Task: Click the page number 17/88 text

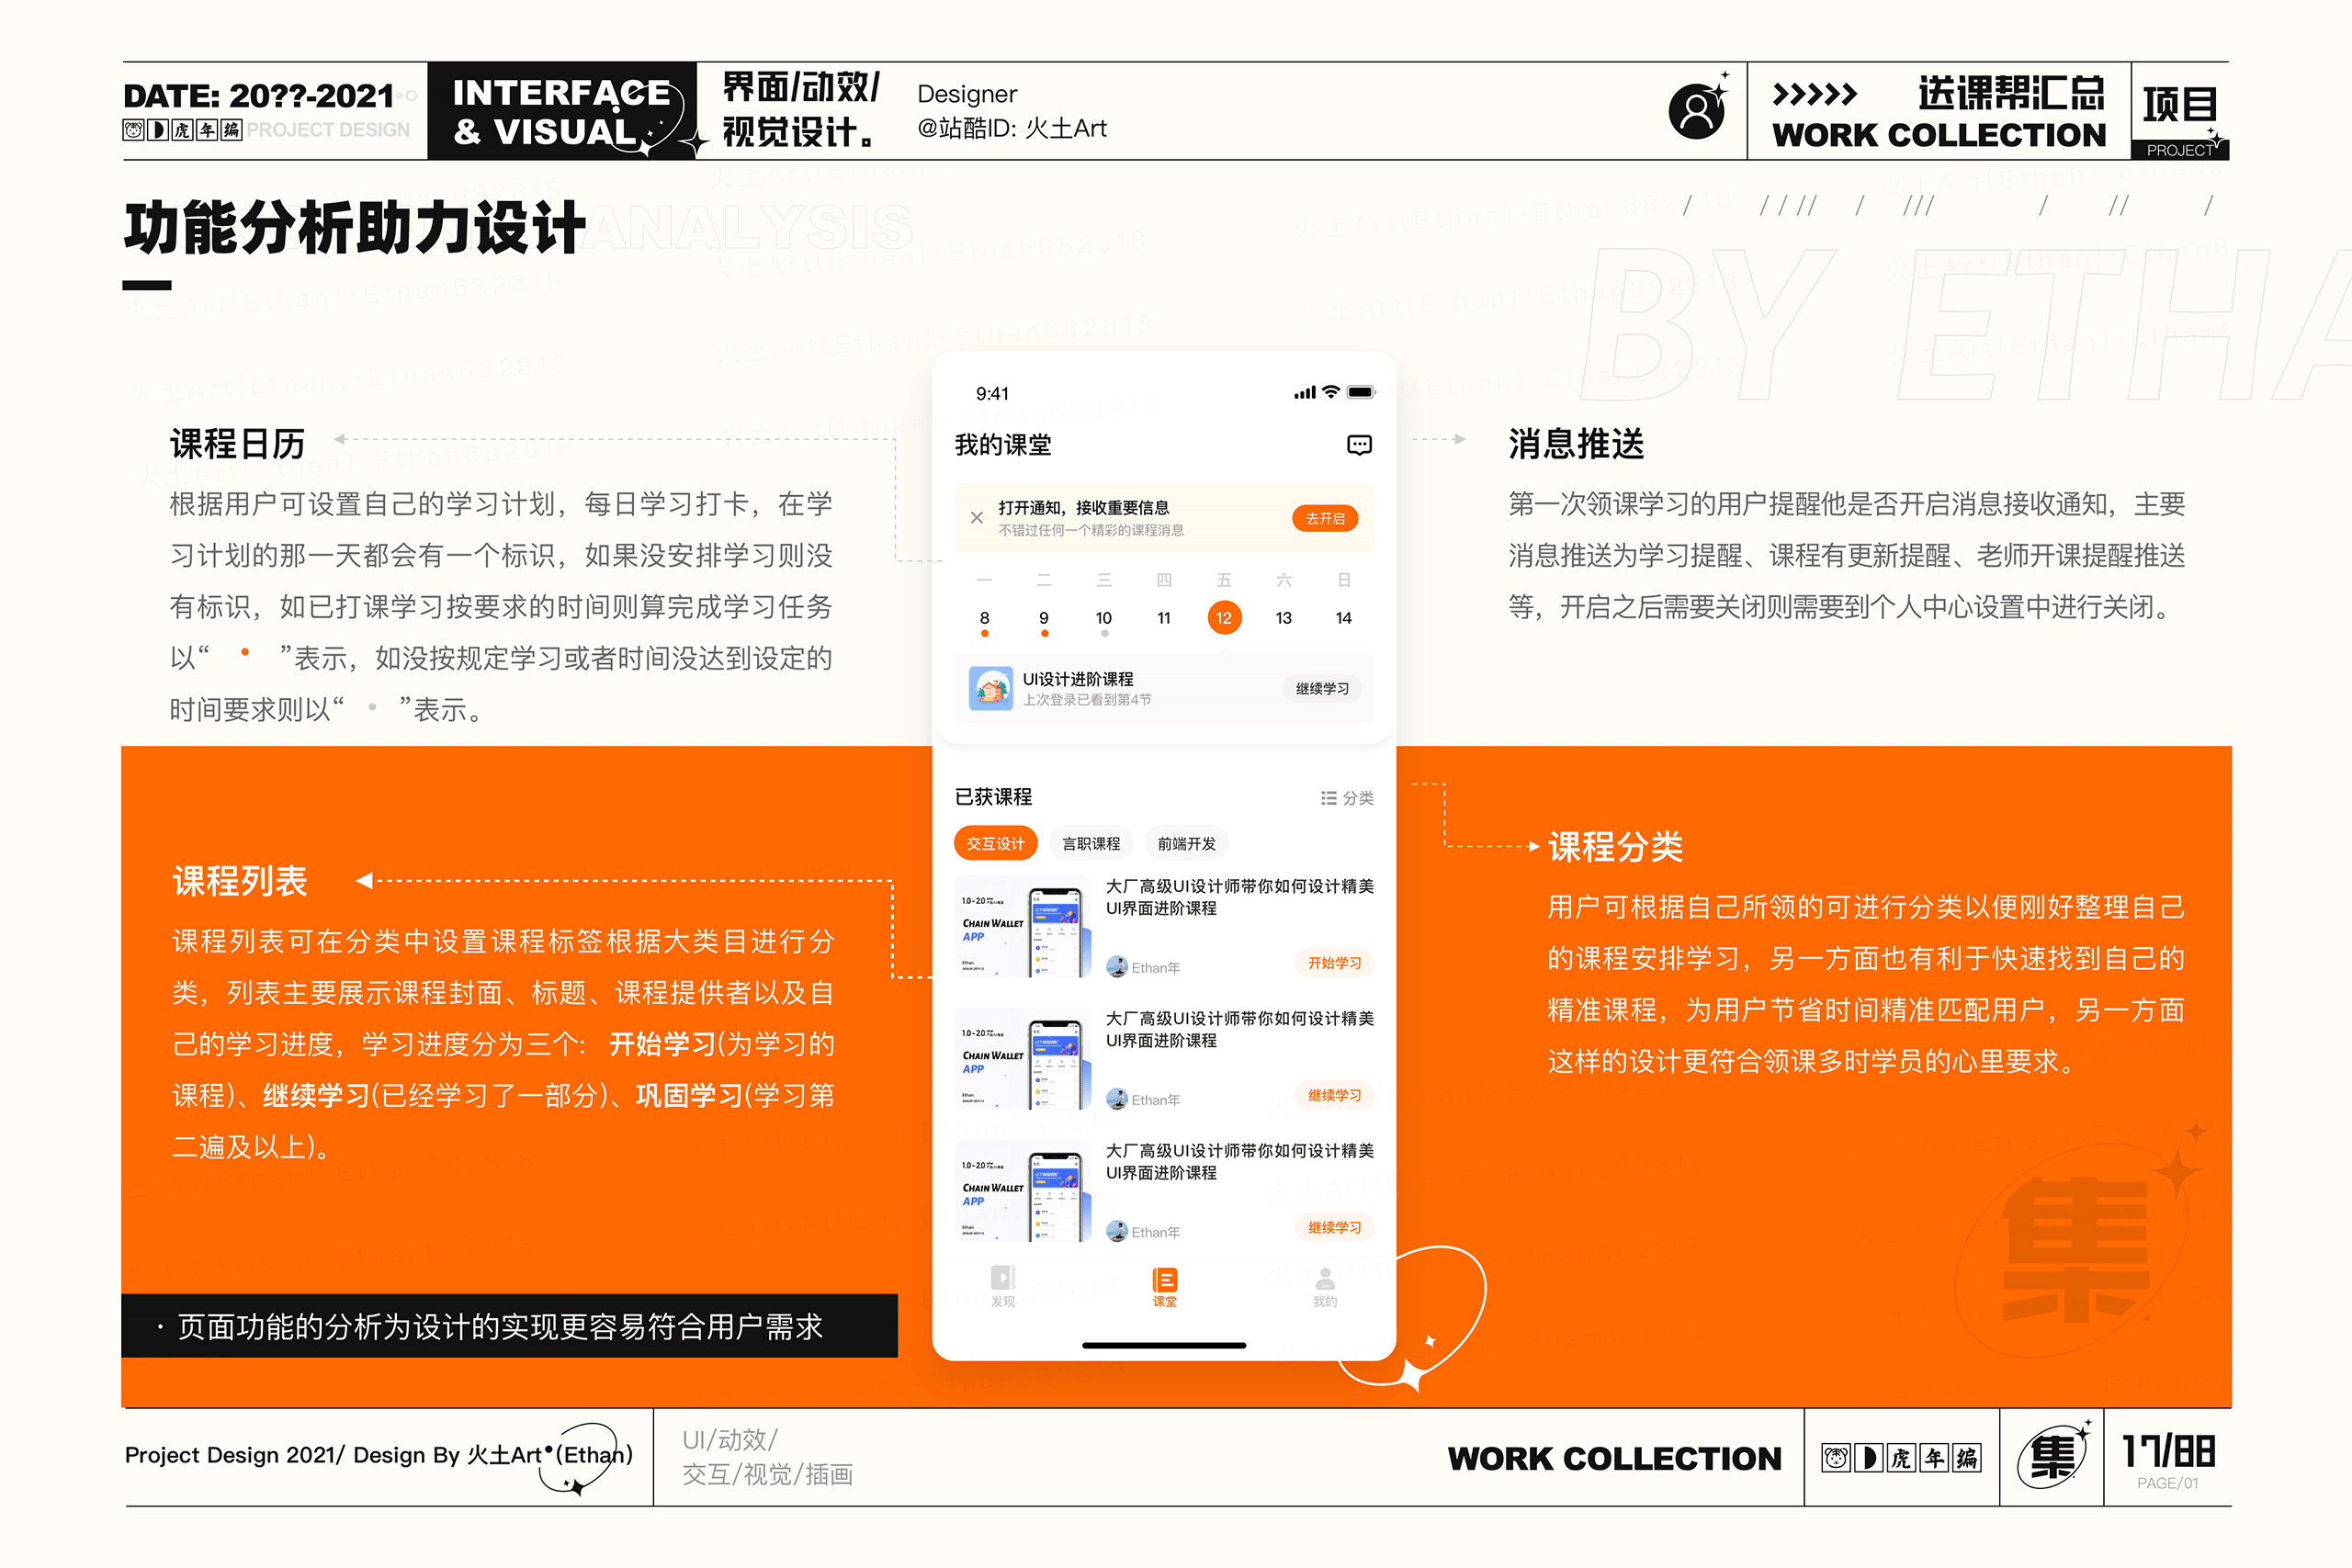Action: click(x=2168, y=1451)
